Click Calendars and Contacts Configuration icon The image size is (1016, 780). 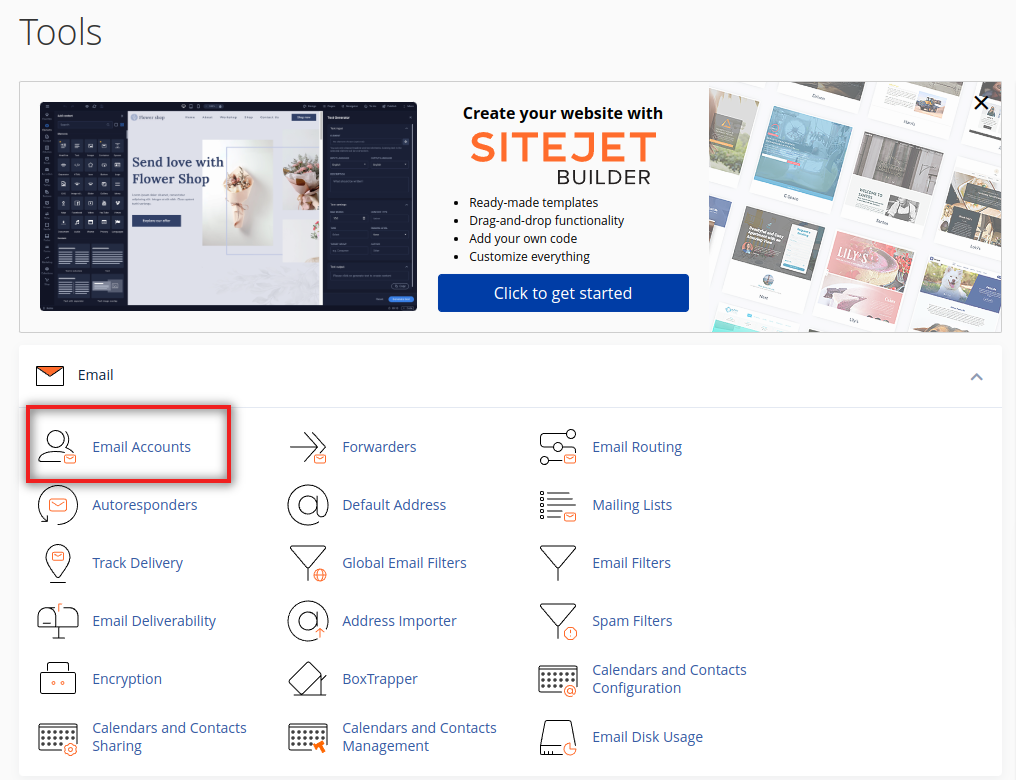(558, 680)
